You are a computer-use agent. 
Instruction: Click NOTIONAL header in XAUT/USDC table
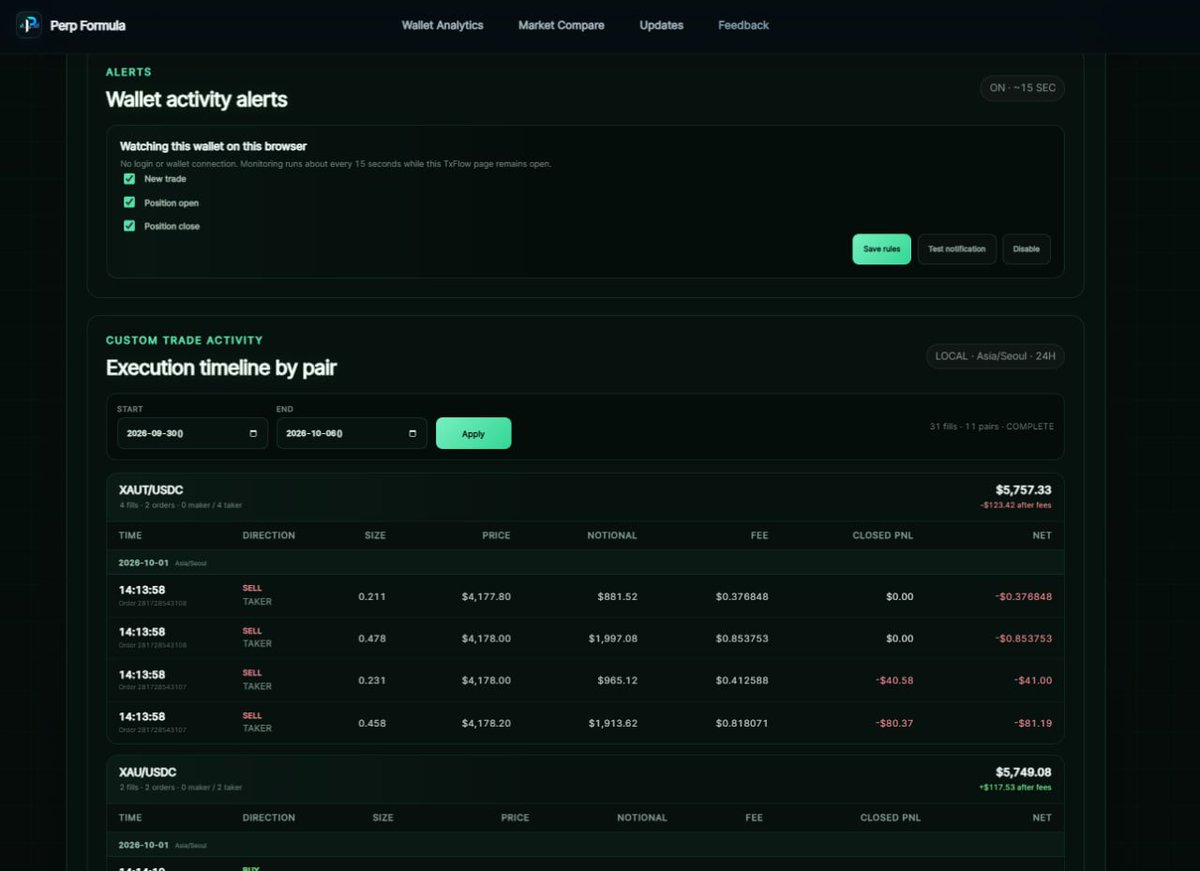(x=612, y=535)
